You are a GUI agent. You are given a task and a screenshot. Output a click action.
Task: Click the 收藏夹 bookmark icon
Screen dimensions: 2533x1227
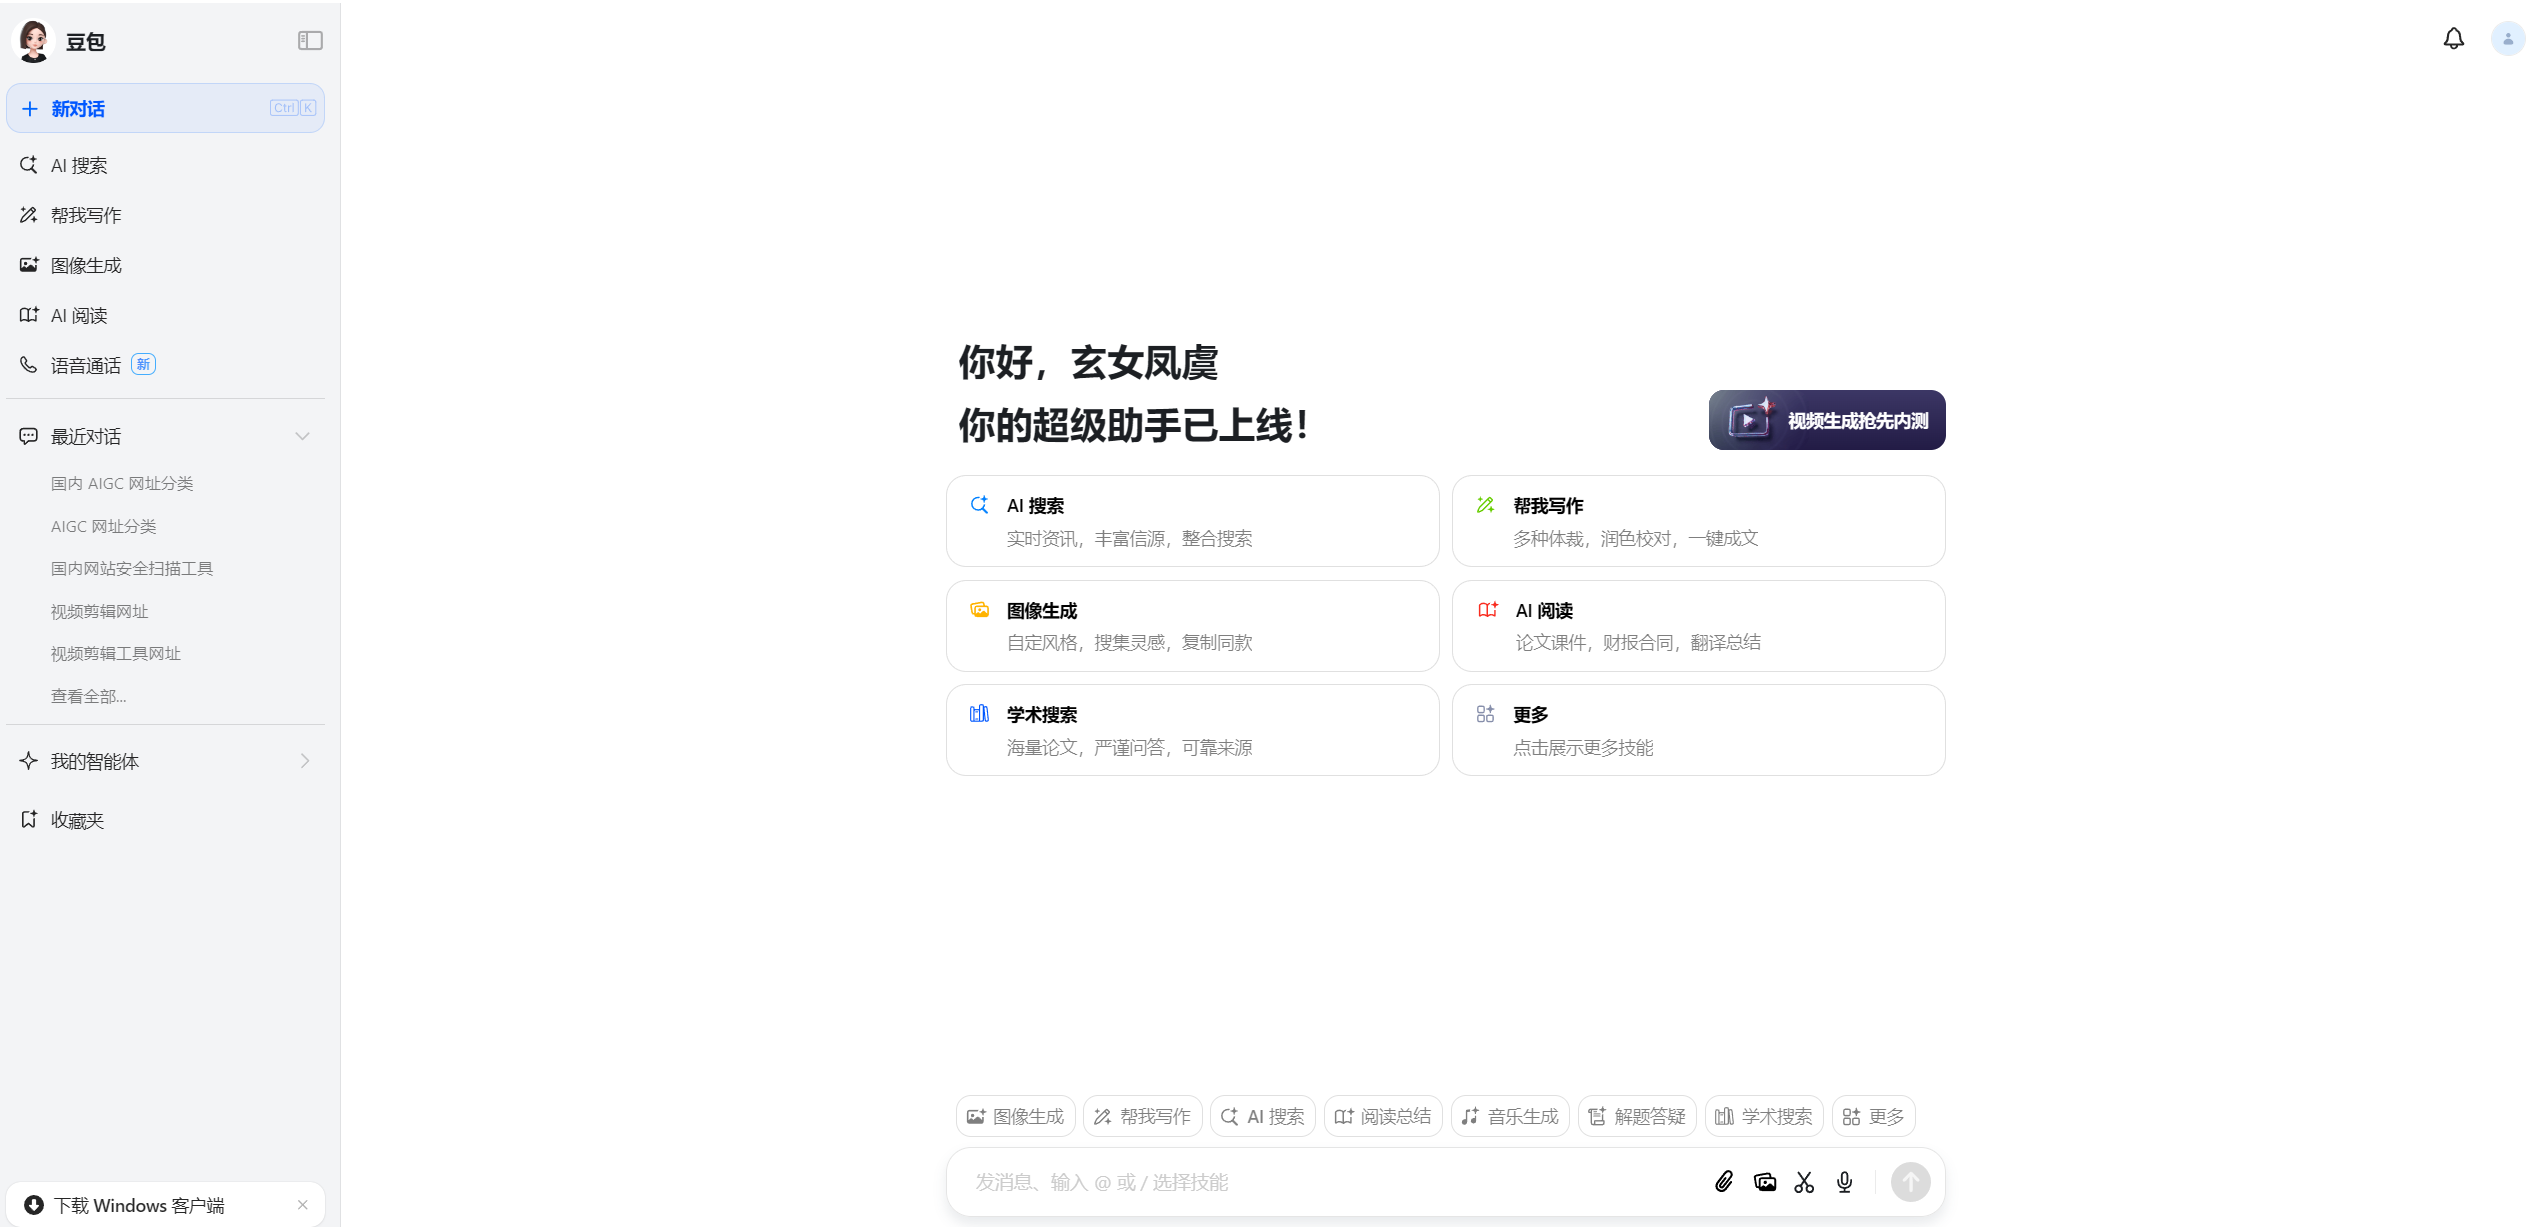[29, 819]
